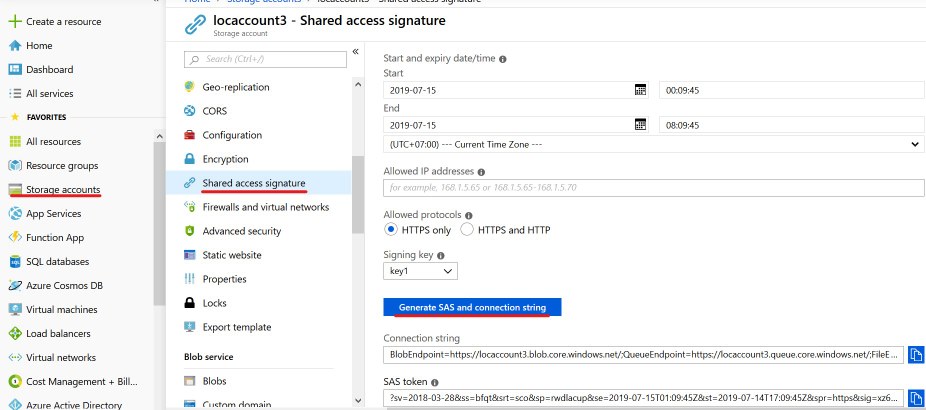Click the Function App lightning icon
The width and height of the screenshot is (926, 410).
click(15, 237)
